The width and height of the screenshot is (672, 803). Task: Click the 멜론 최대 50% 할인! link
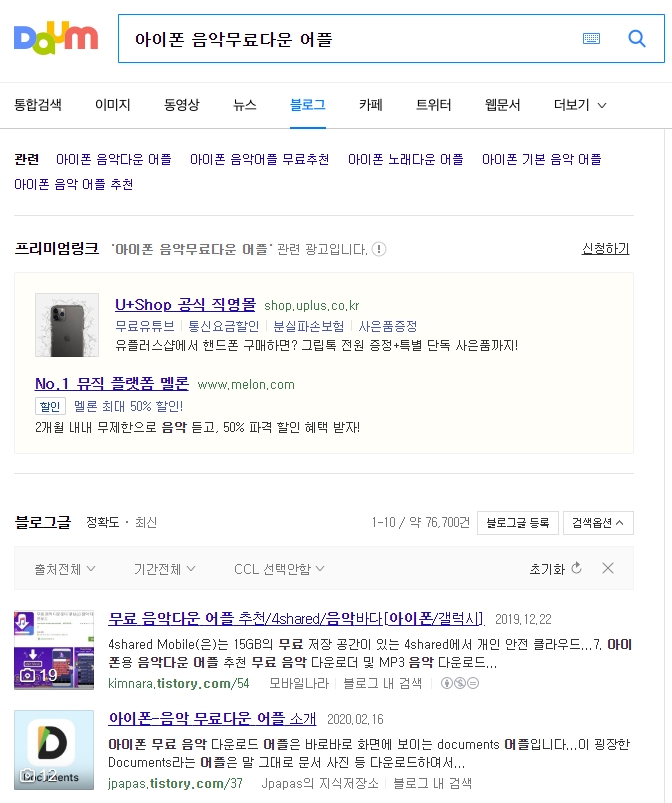click(129, 406)
